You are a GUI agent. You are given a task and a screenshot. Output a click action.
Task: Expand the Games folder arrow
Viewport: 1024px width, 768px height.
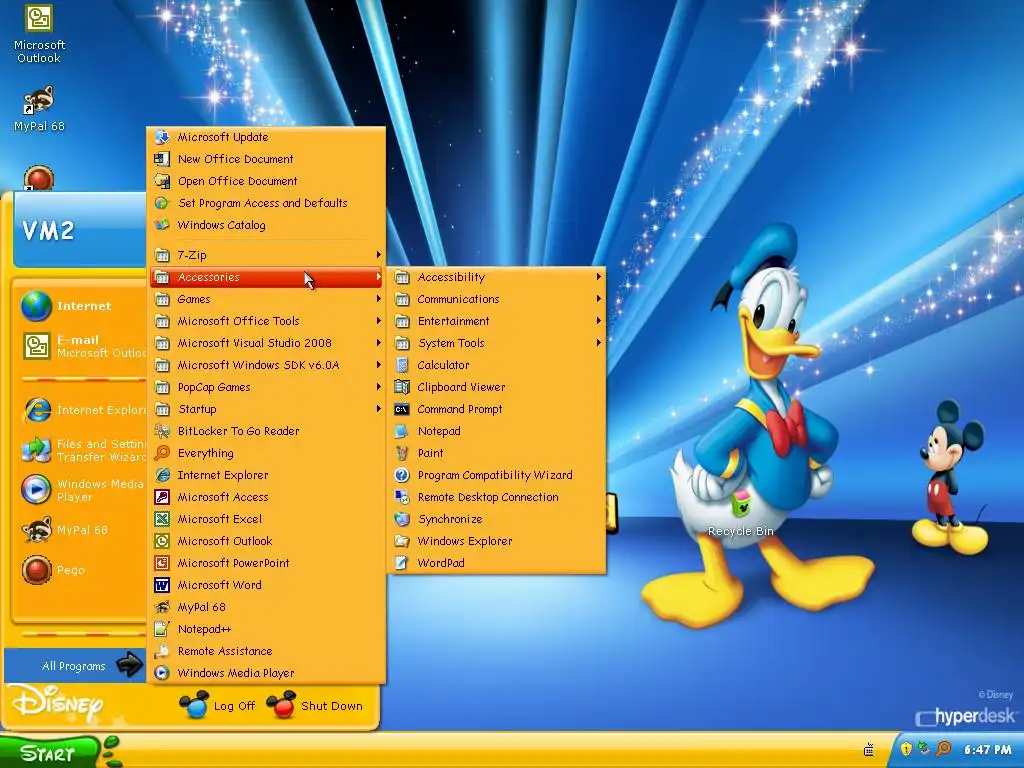tap(378, 299)
